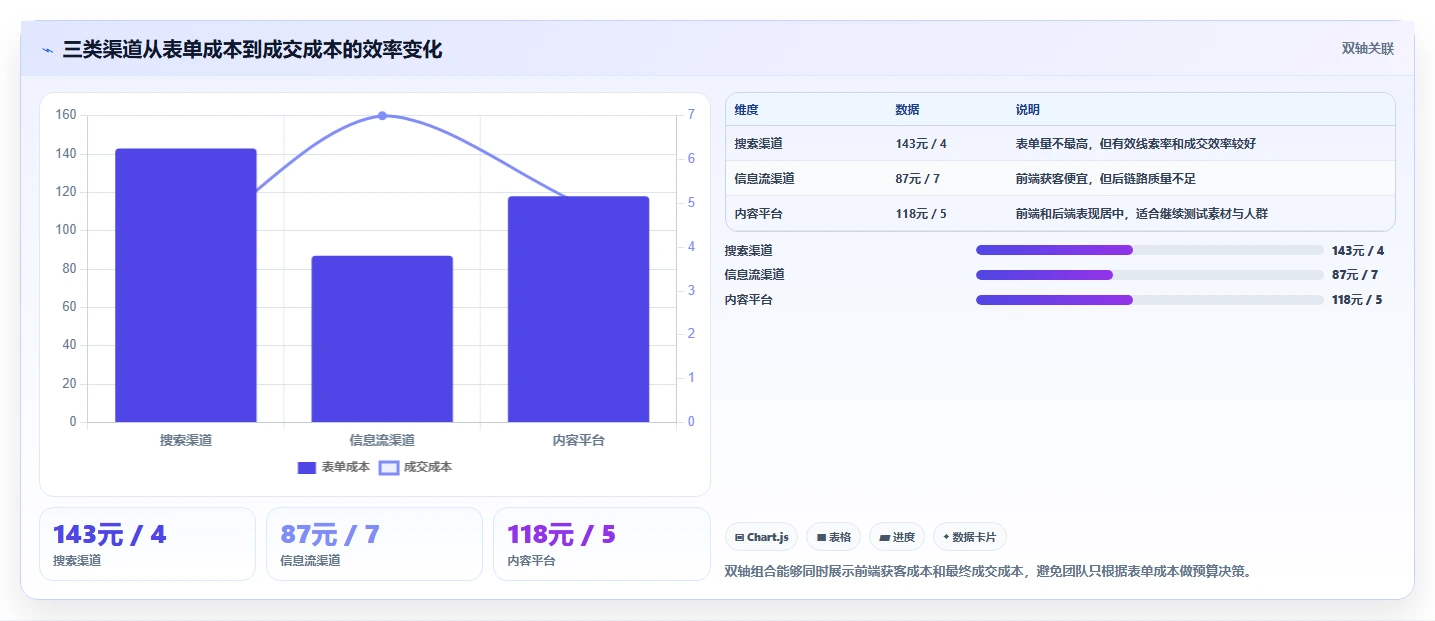This screenshot has height=621, width=1435.
Task: Click the 160 left axis label
Action: [66, 115]
